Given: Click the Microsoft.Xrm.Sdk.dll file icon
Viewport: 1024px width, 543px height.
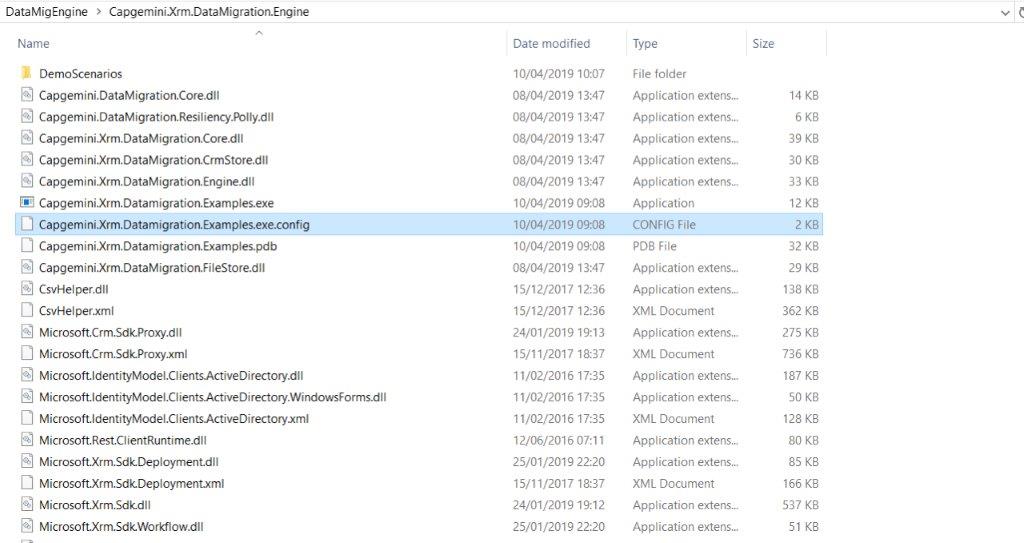Looking at the screenshot, I should click(x=27, y=504).
